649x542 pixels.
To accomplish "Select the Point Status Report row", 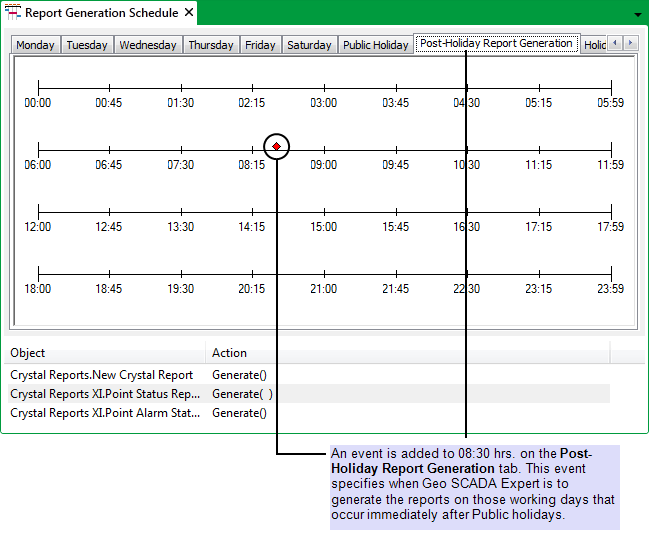I will 105,394.
